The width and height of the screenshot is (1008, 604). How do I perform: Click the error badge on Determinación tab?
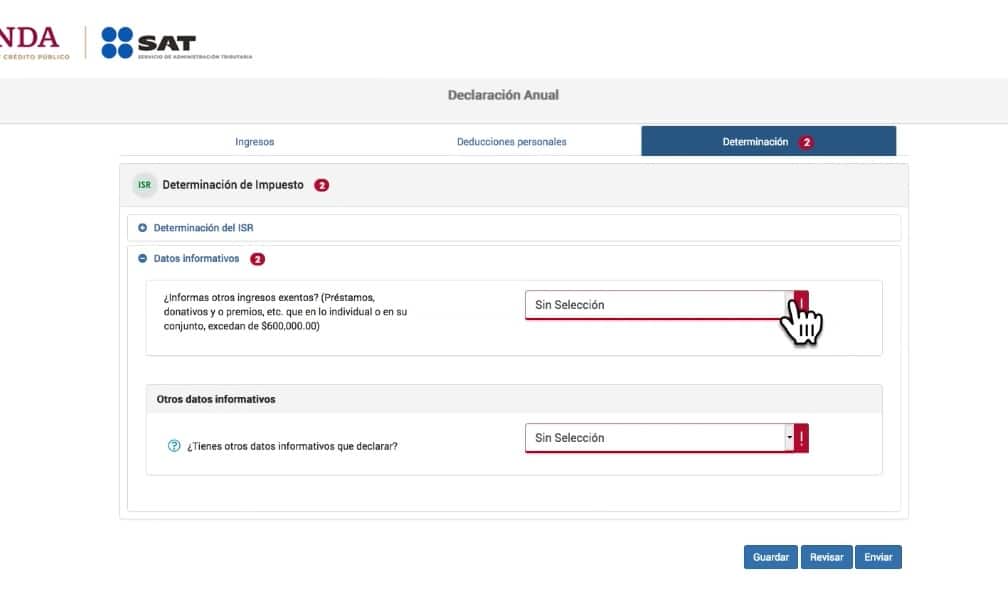pos(806,142)
